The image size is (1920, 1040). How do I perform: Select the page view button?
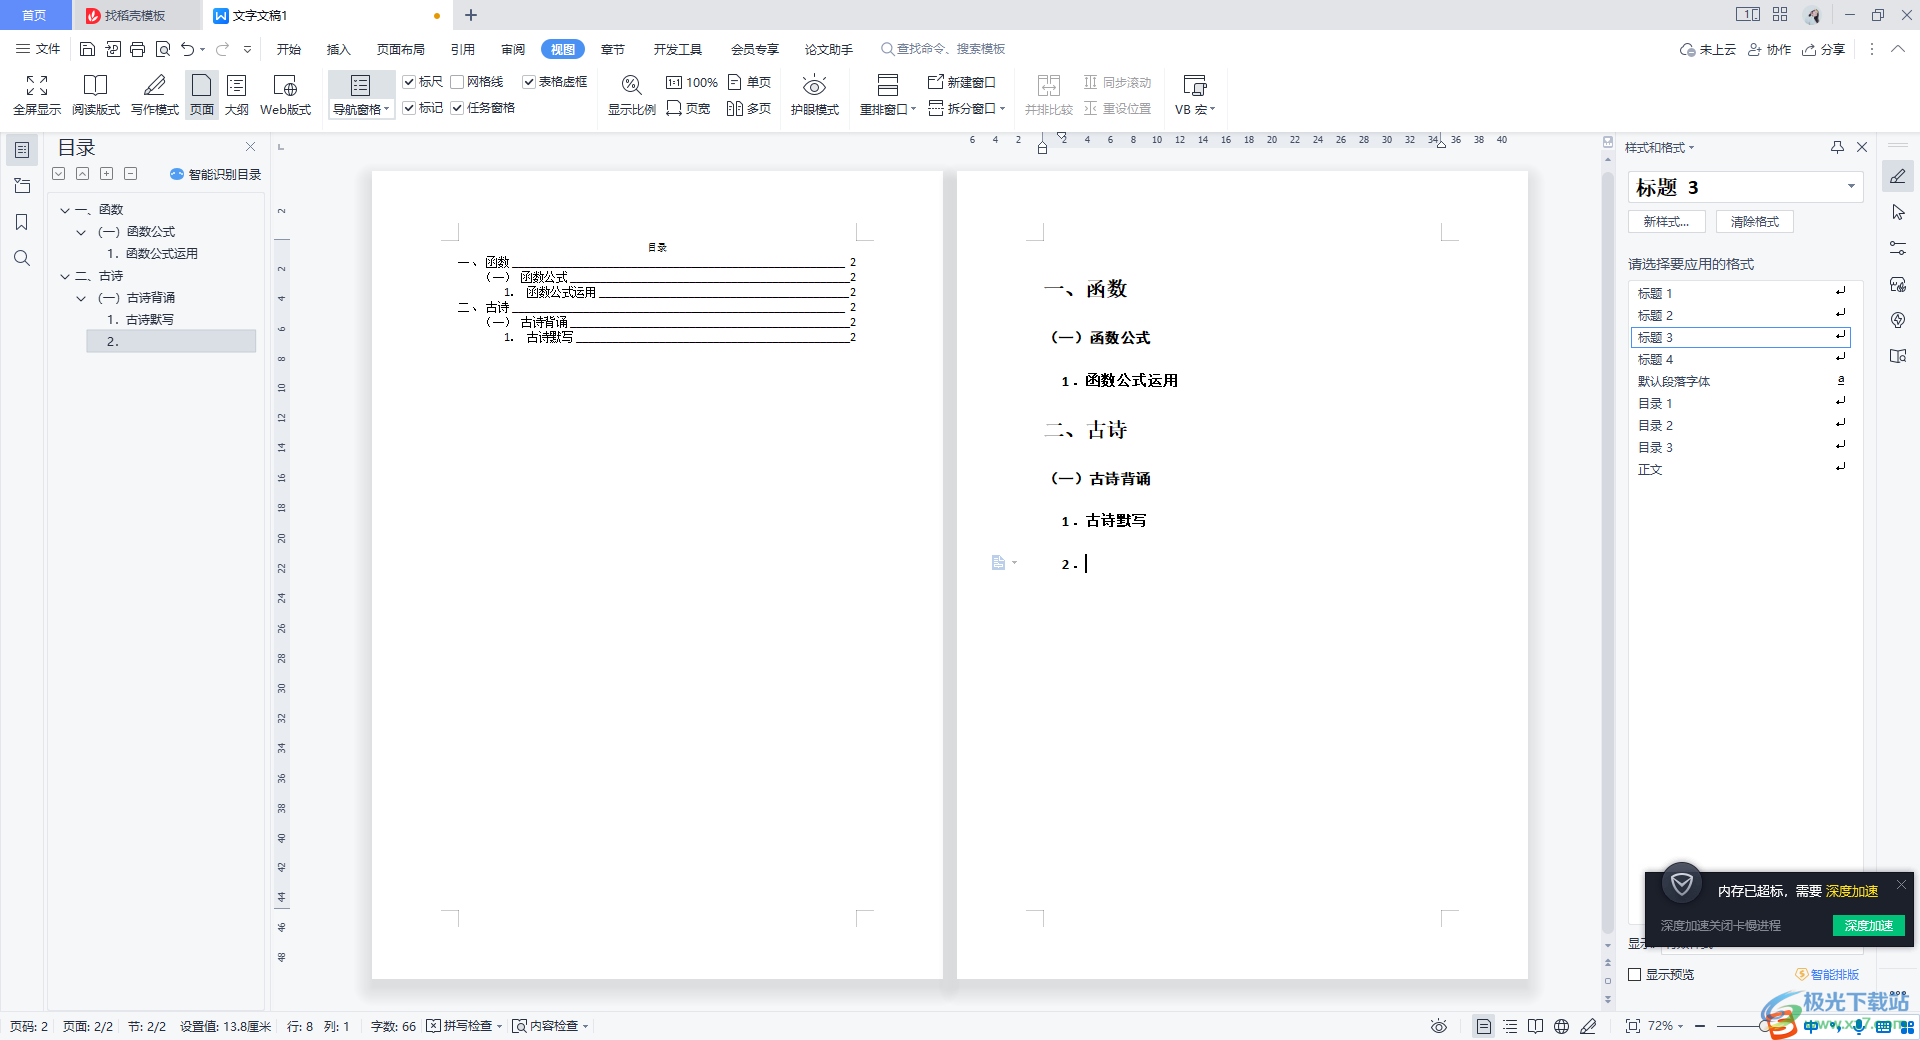tap(202, 95)
